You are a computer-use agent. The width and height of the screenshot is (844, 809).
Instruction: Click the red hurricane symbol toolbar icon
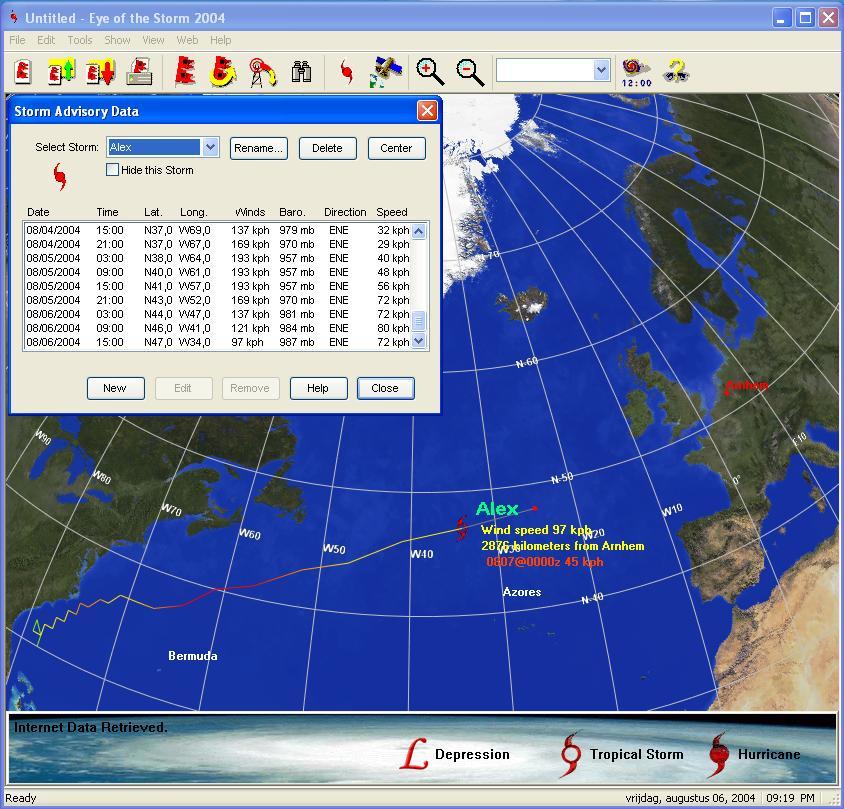click(x=347, y=71)
